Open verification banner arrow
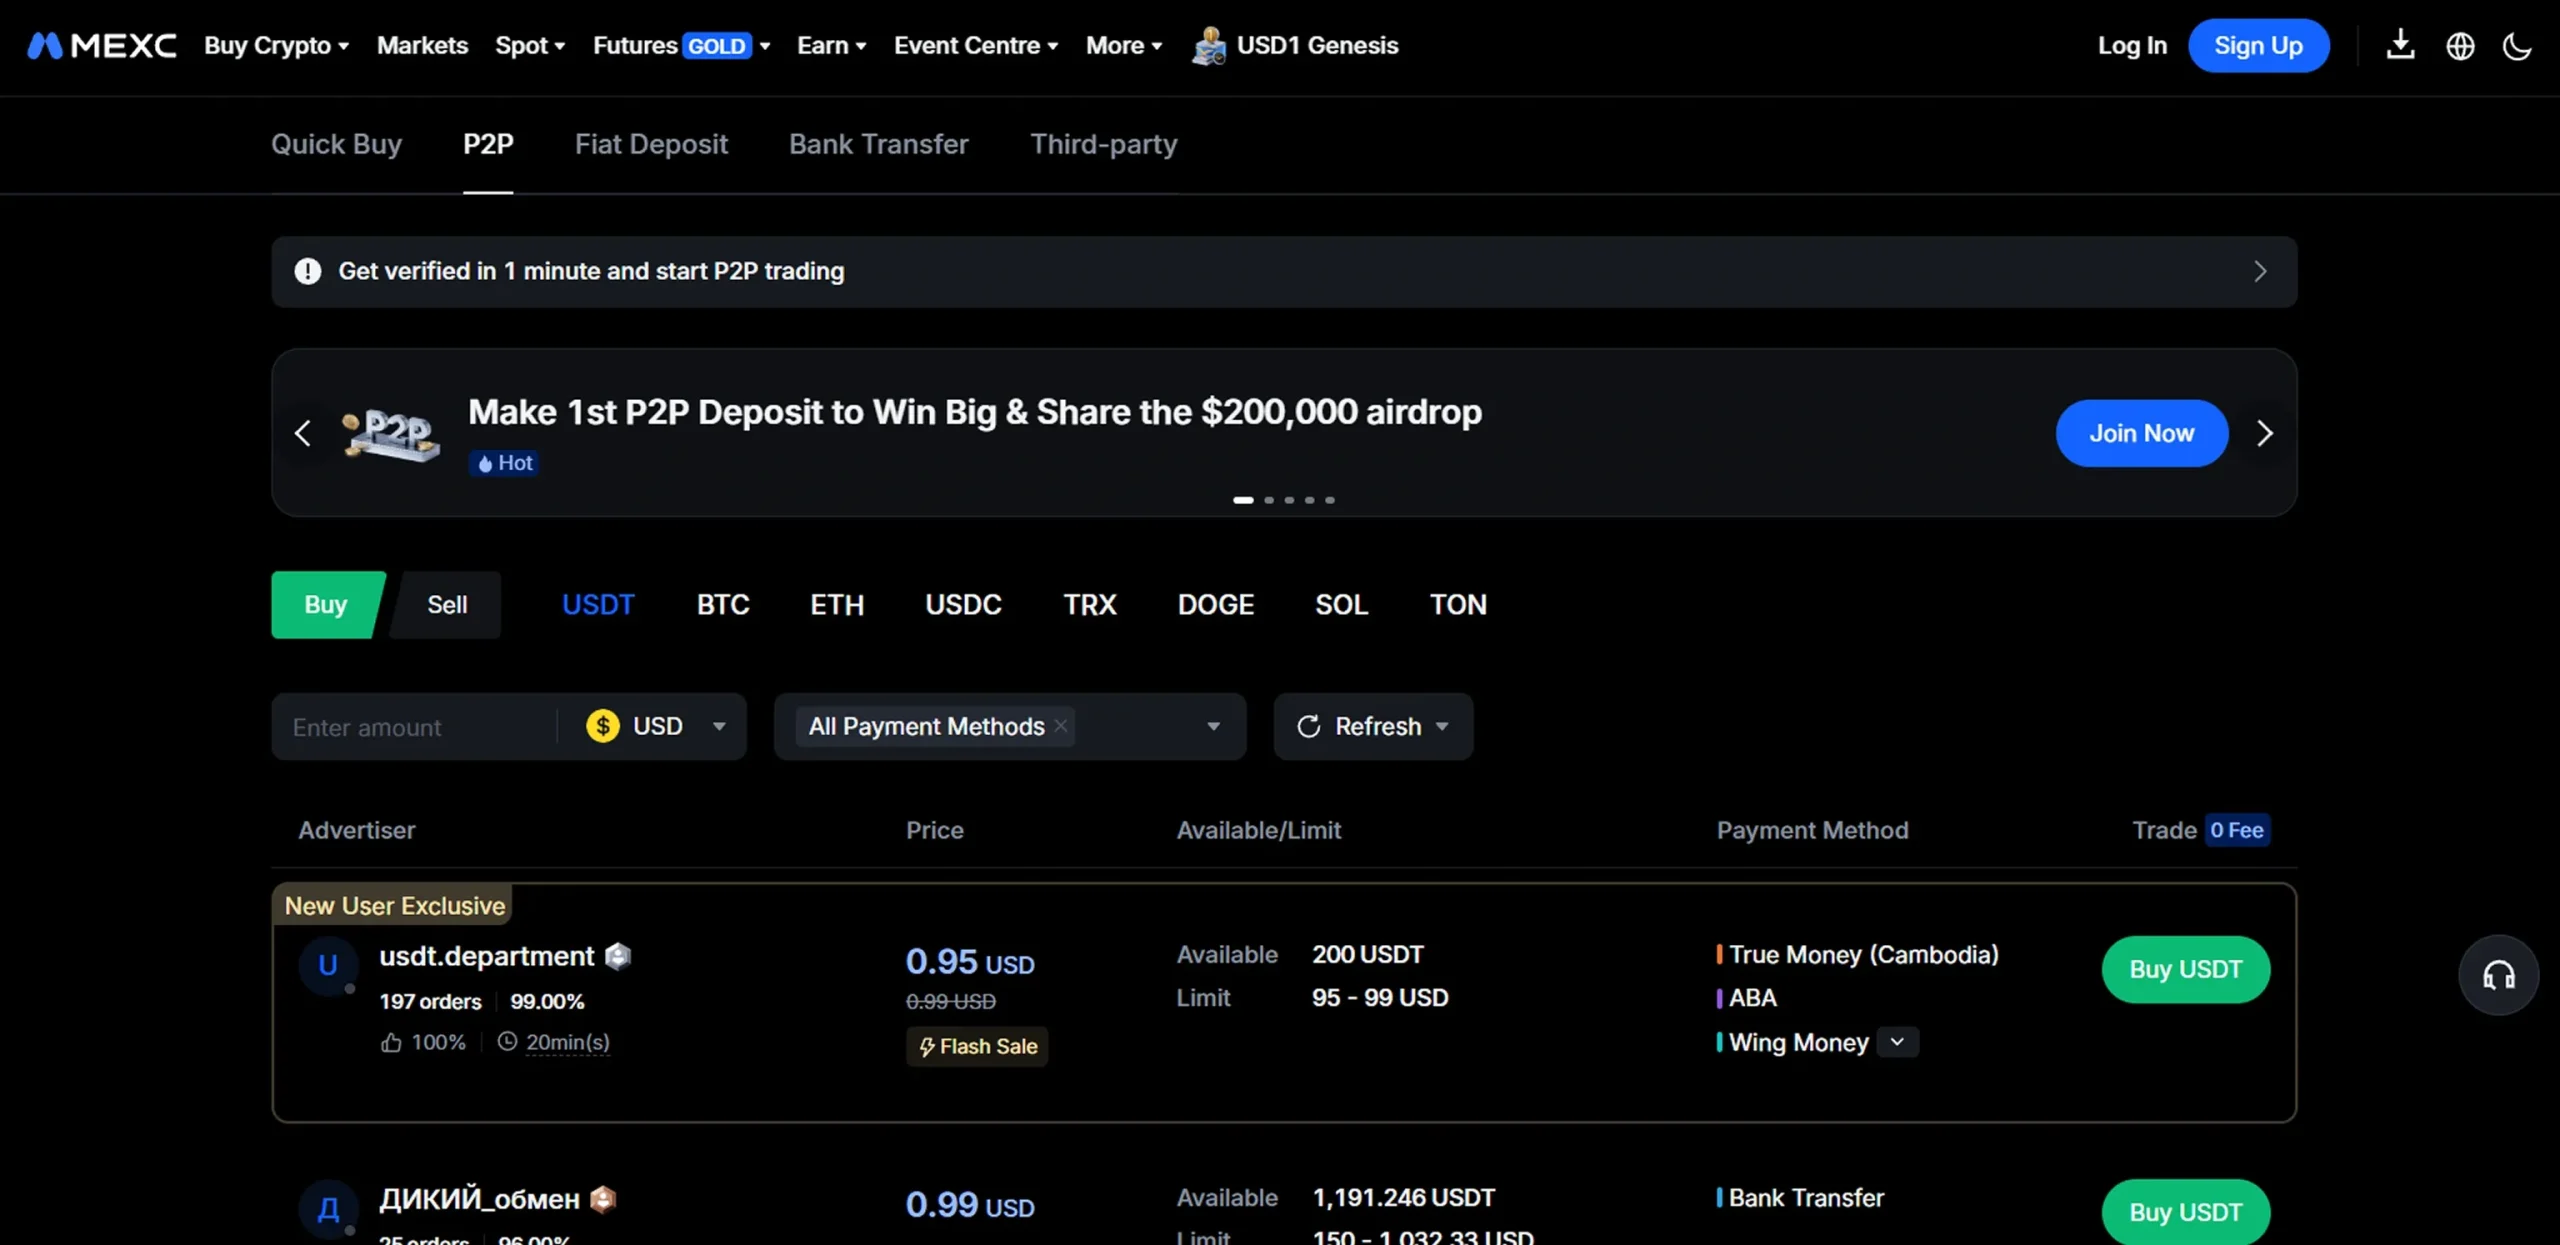 pyautogui.click(x=2260, y=271)
